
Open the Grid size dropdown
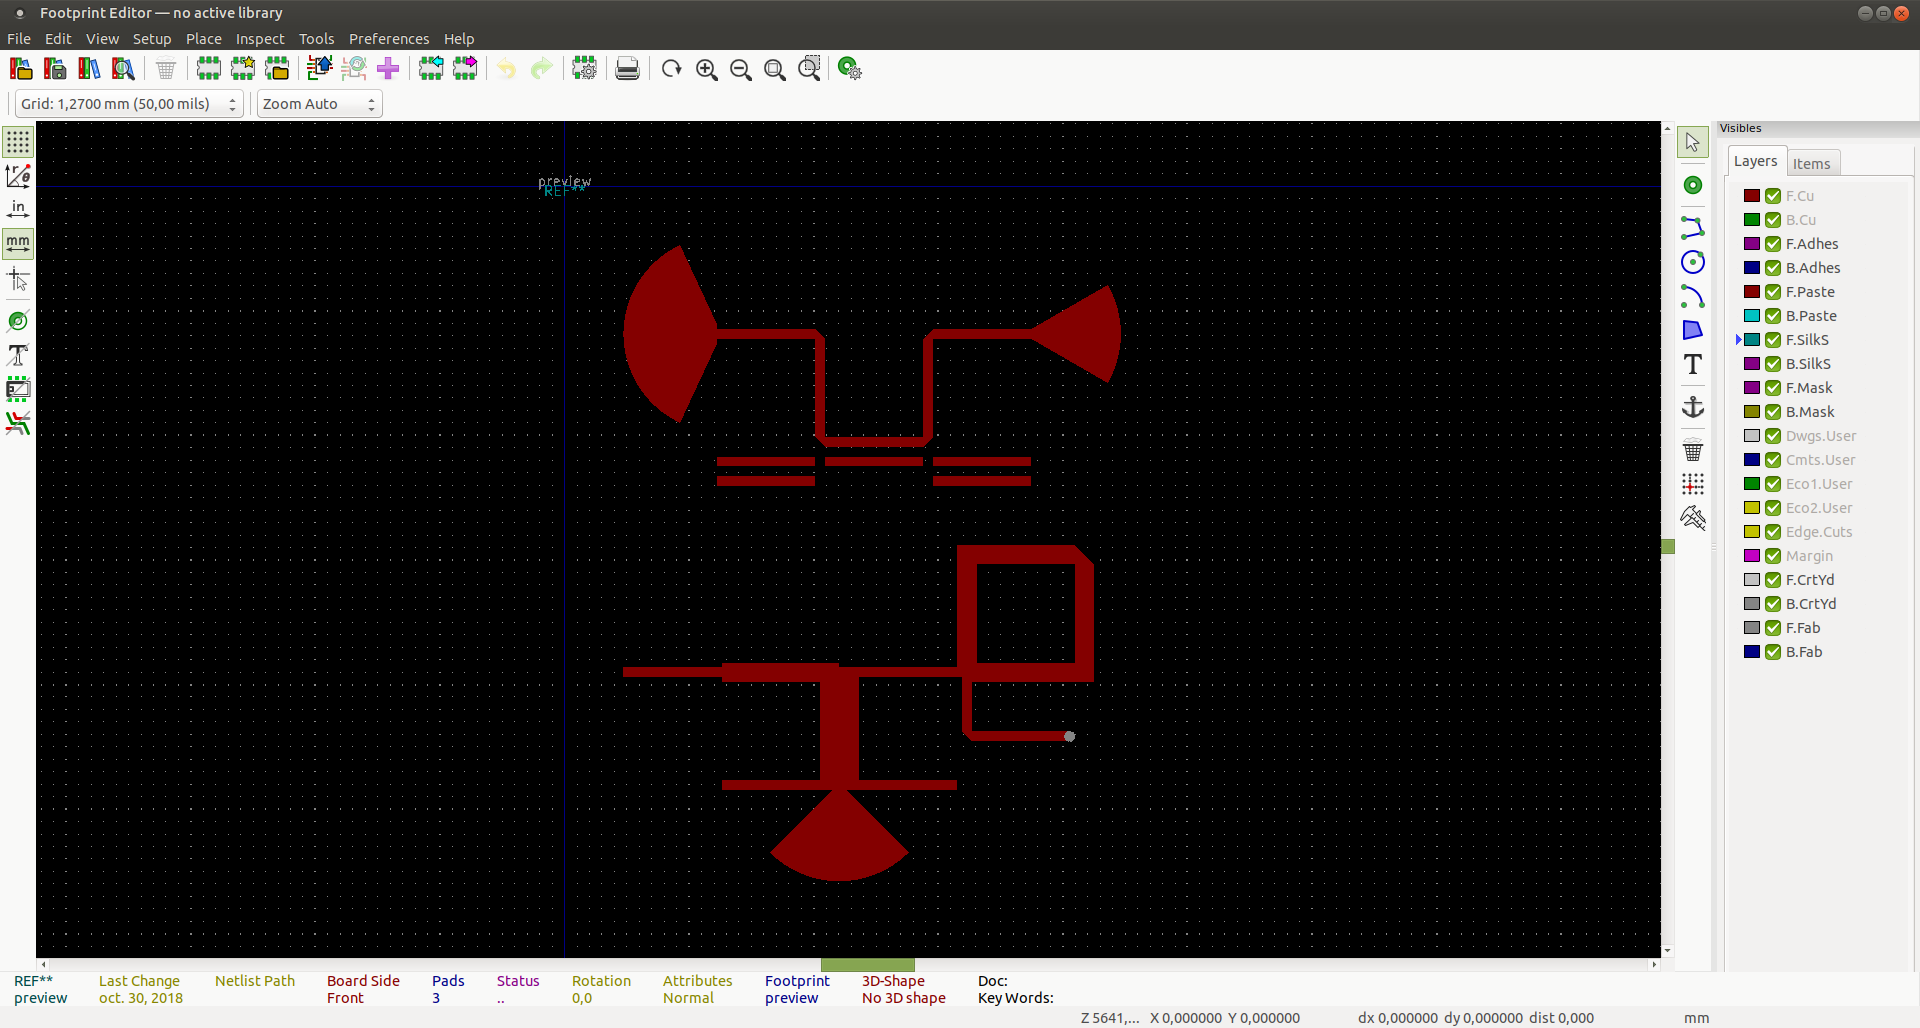point(129,104)
